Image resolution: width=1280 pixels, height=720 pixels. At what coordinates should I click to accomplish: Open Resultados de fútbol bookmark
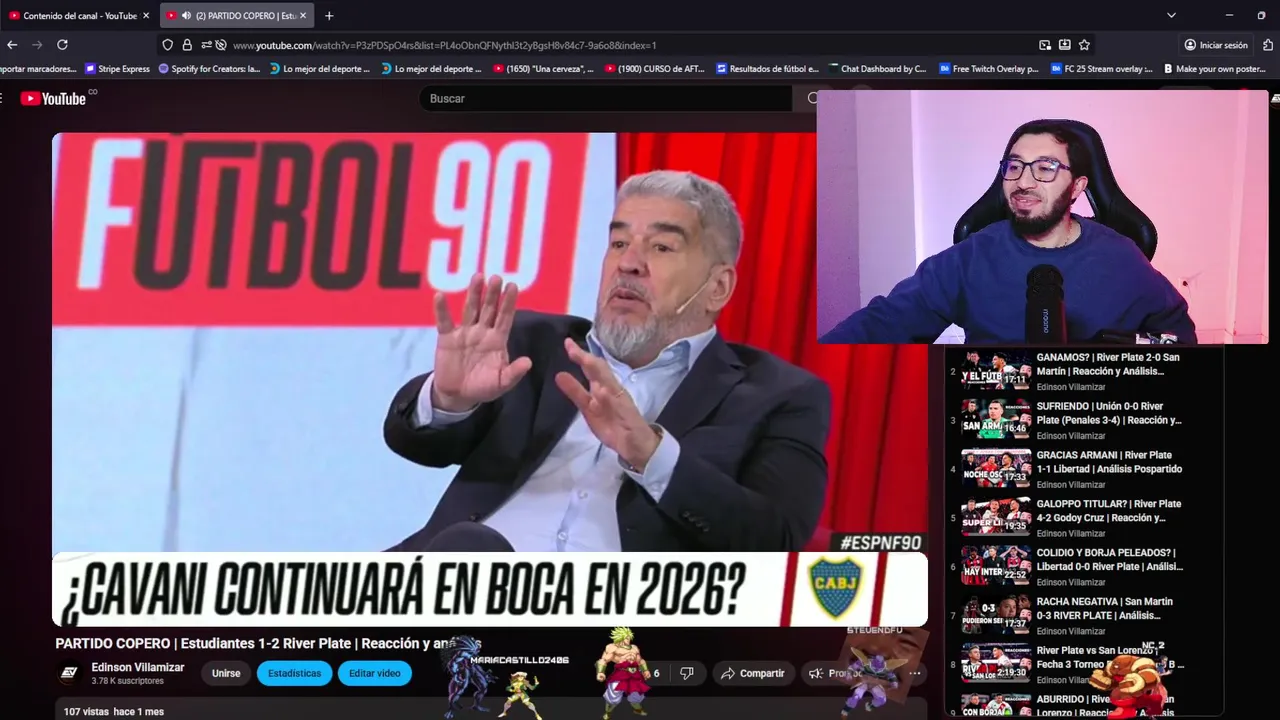[x=767, y=69]
